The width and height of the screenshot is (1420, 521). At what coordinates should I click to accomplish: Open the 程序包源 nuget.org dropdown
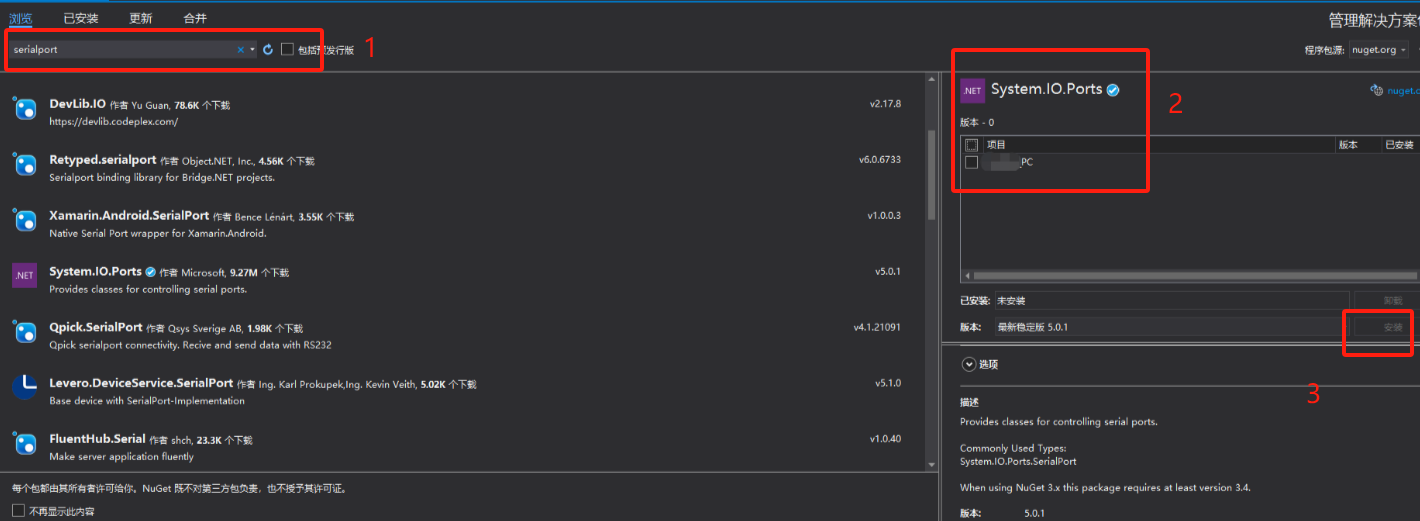[x=1378, y=50]
